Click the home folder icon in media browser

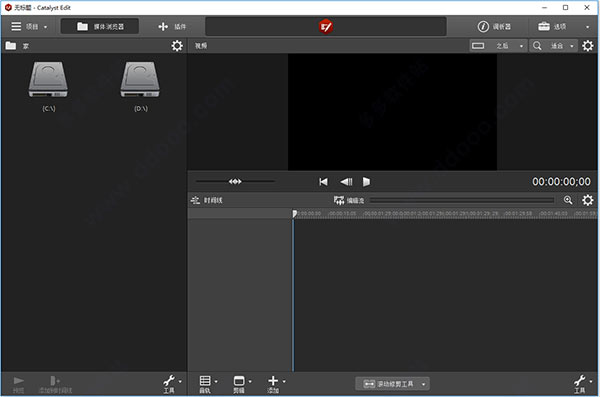point(11,46)
